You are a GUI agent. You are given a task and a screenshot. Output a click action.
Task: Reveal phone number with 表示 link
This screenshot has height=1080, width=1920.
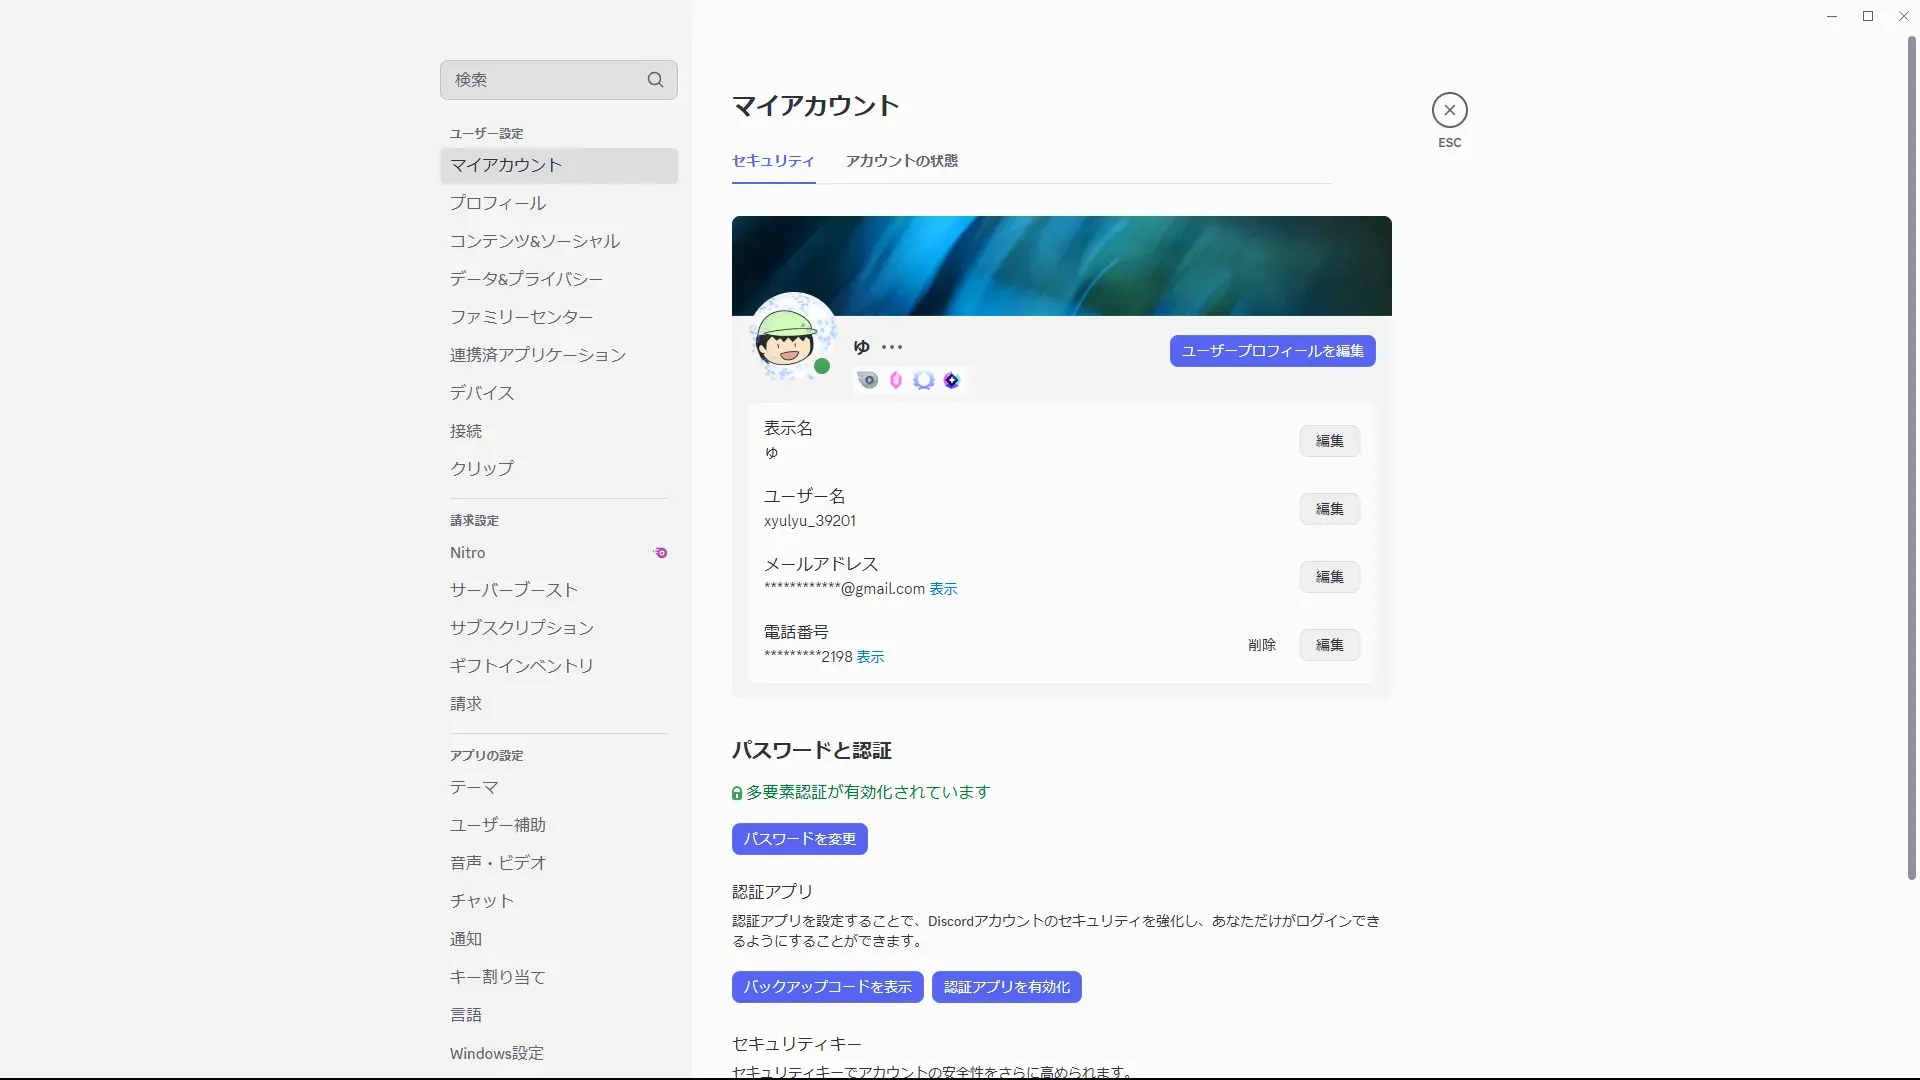point(870,657)
